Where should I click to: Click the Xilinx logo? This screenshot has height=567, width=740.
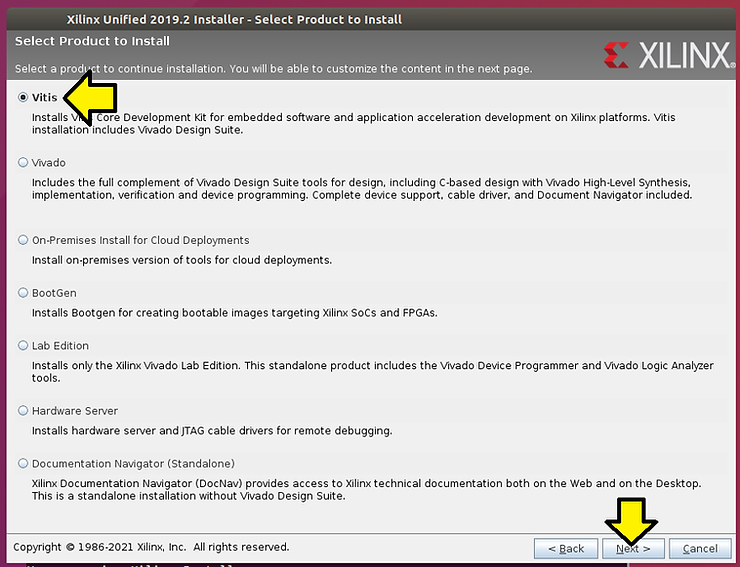click(668, 55)
